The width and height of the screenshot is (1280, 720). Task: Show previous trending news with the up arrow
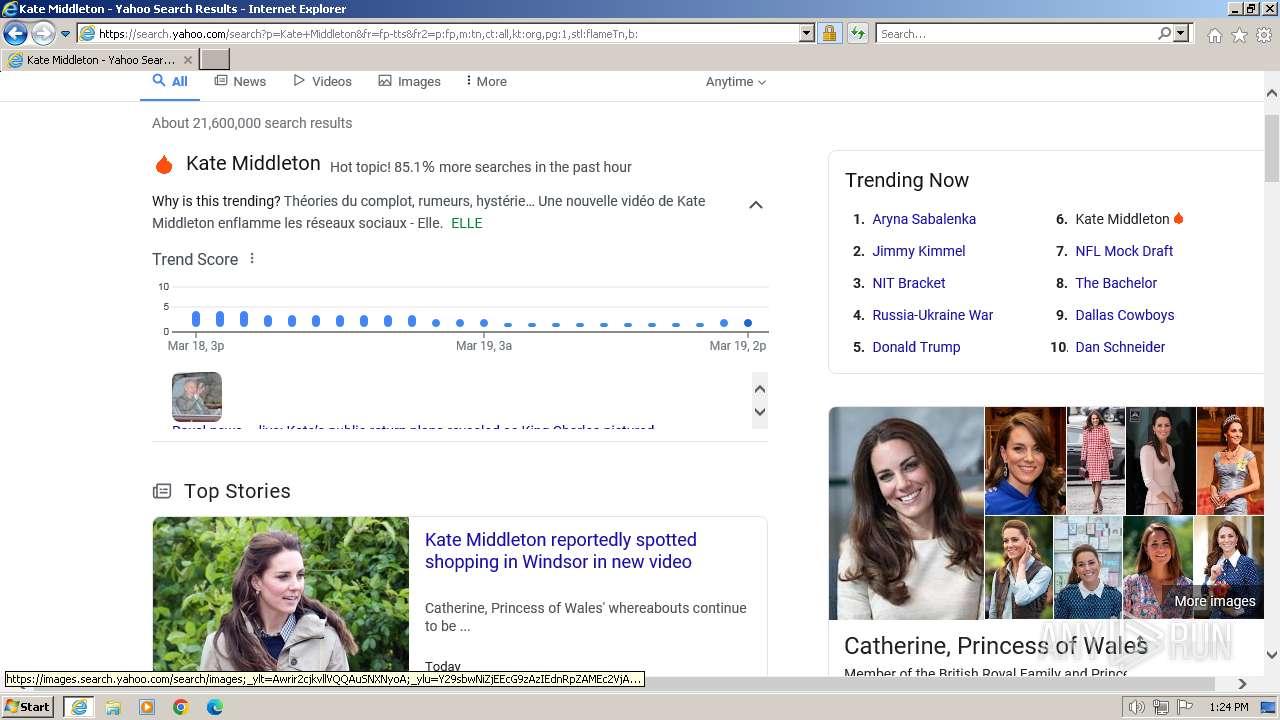coord(760,389)
